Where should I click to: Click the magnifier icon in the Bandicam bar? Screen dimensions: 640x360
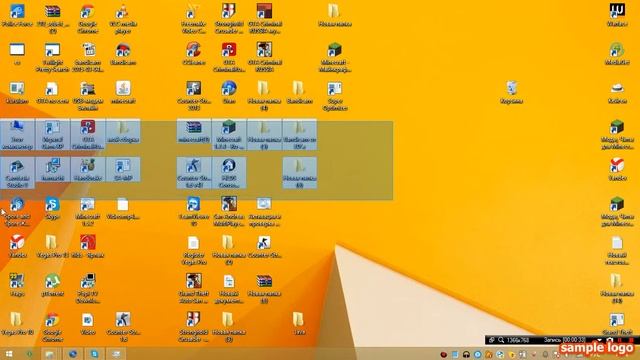pyautogui.click(x=500, y=340)
